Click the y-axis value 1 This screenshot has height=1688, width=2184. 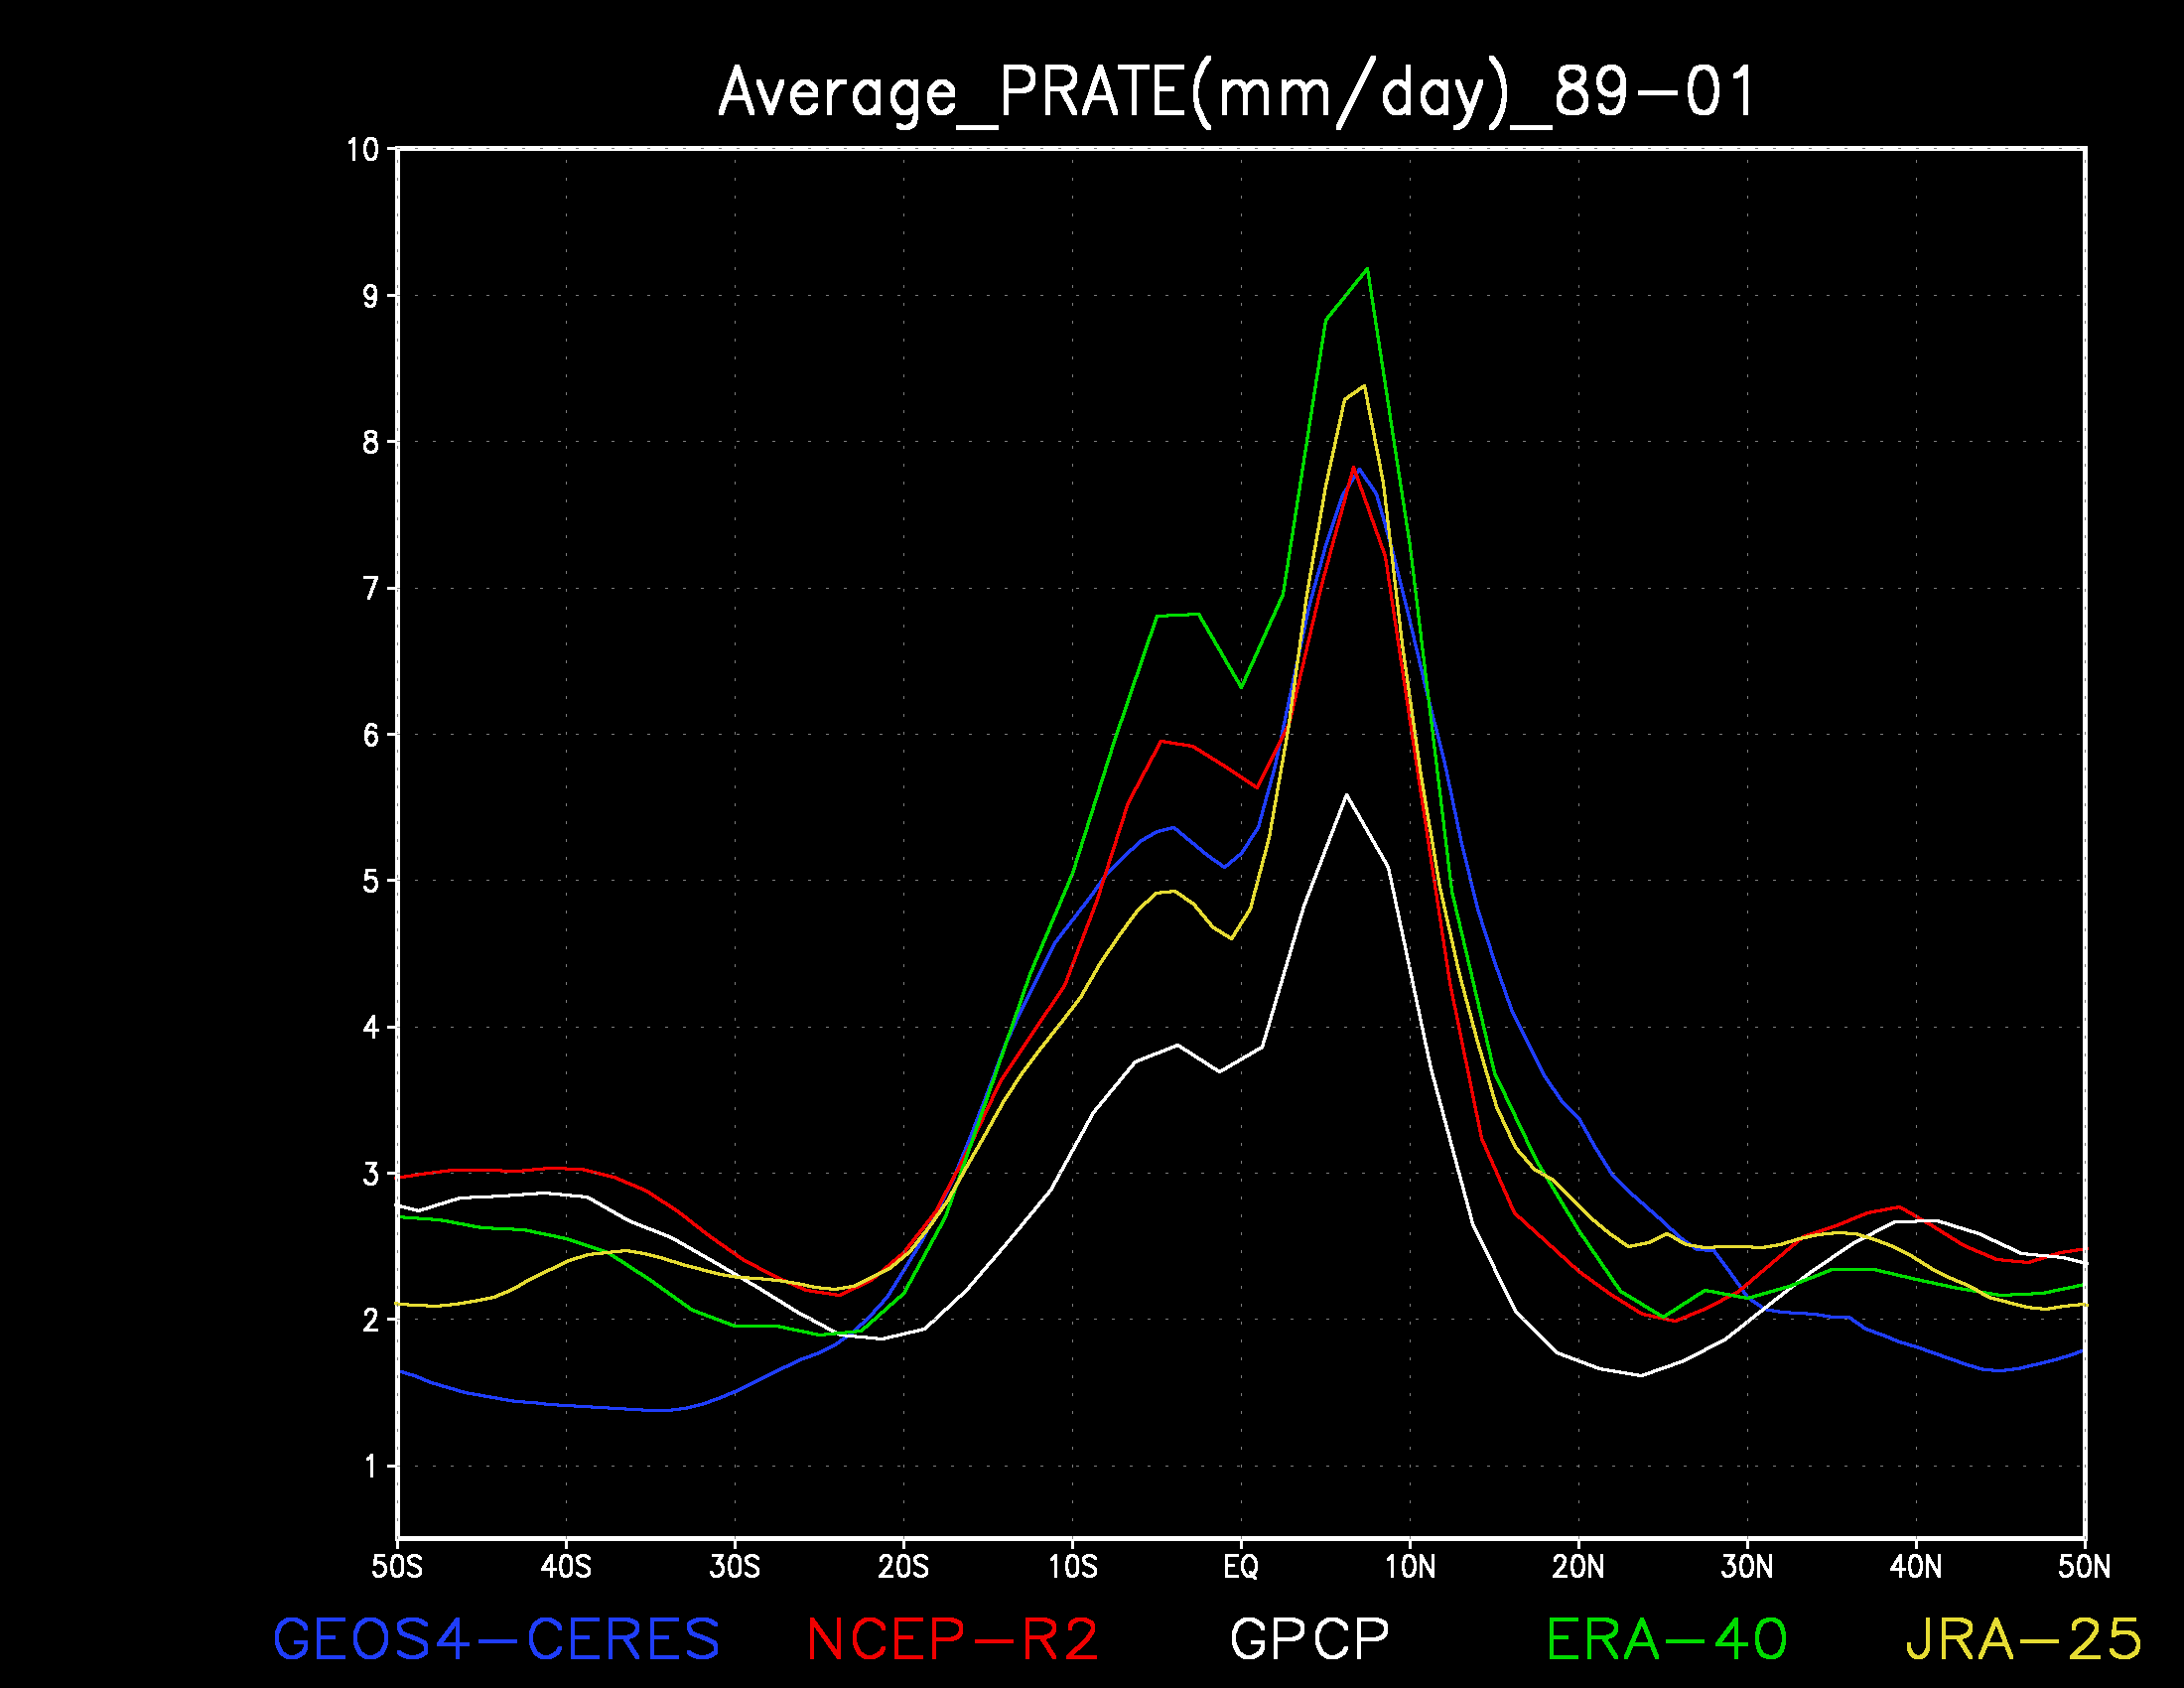[x=371, y=1466]
